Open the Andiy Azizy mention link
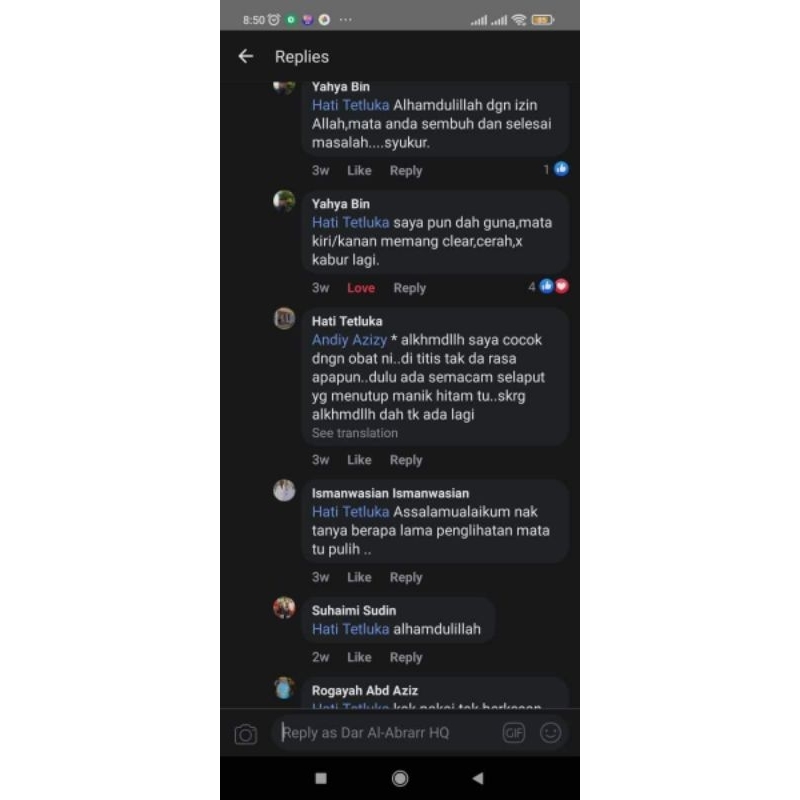This screenshot has height=800, width=800. [349, 340]
